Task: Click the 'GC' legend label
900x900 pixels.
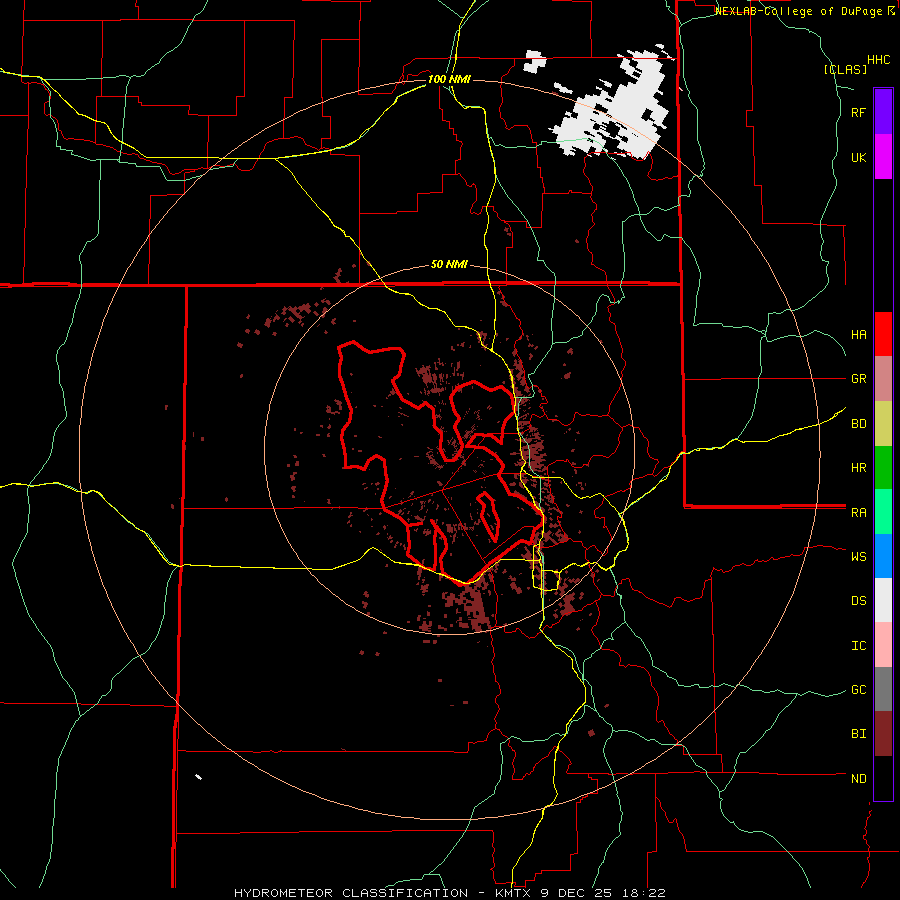Action: pyautogui.click(x=858, y=690)
